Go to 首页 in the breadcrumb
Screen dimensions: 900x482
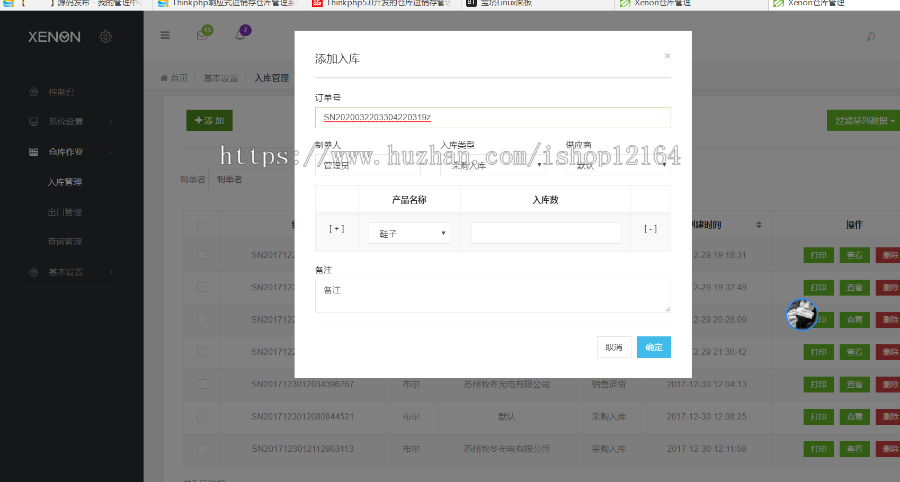click(x=179, y=78)
